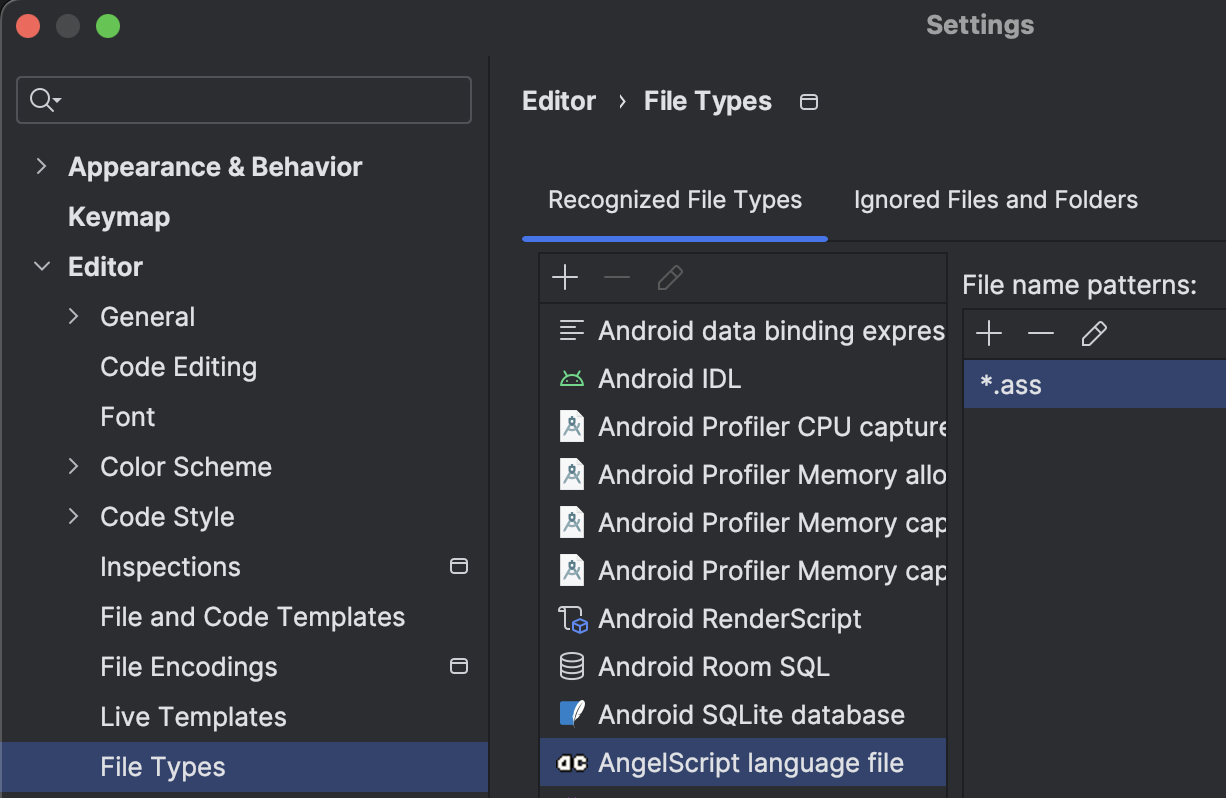Click the Android IDL icon
This screenshot has height=798, width=1226.
pos(571,379)
